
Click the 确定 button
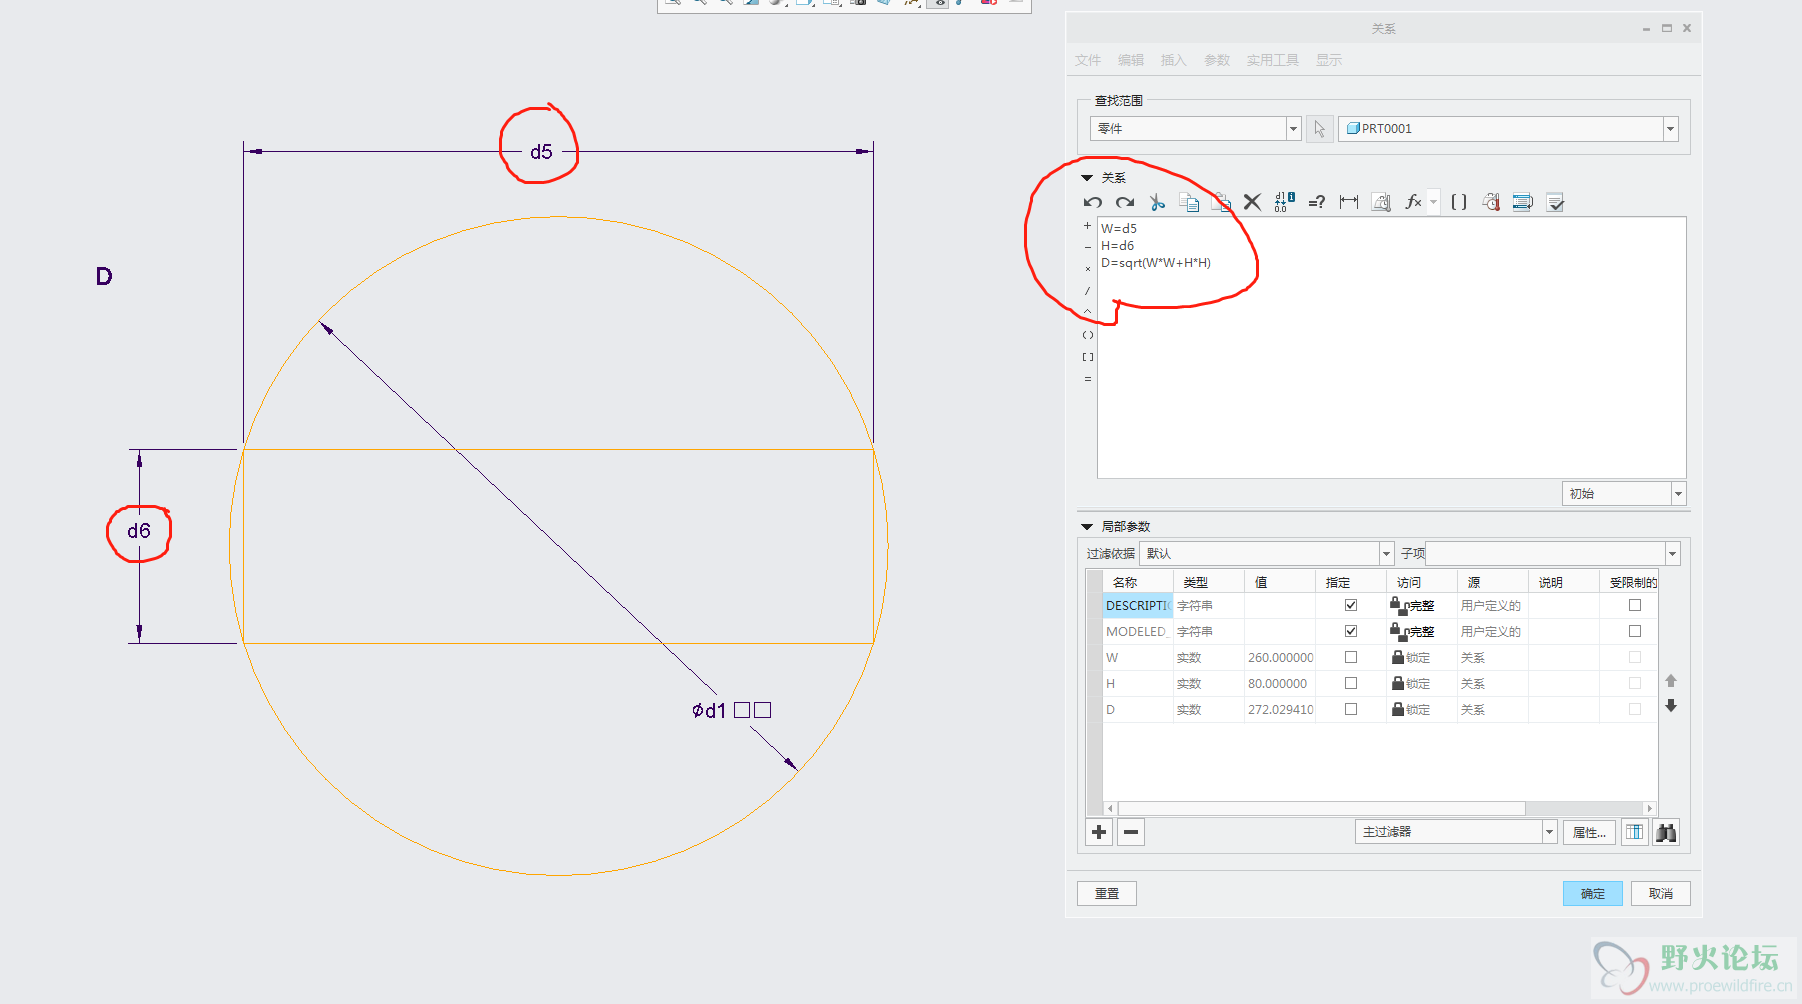(1593, 894)
